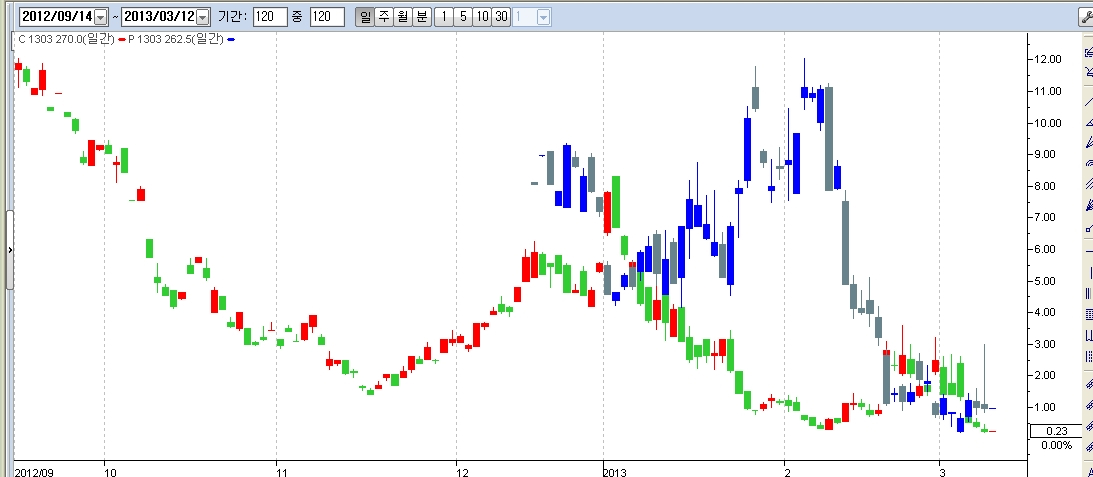Open the start date 2012/09/14 dropdown

(x=100, y=17)
